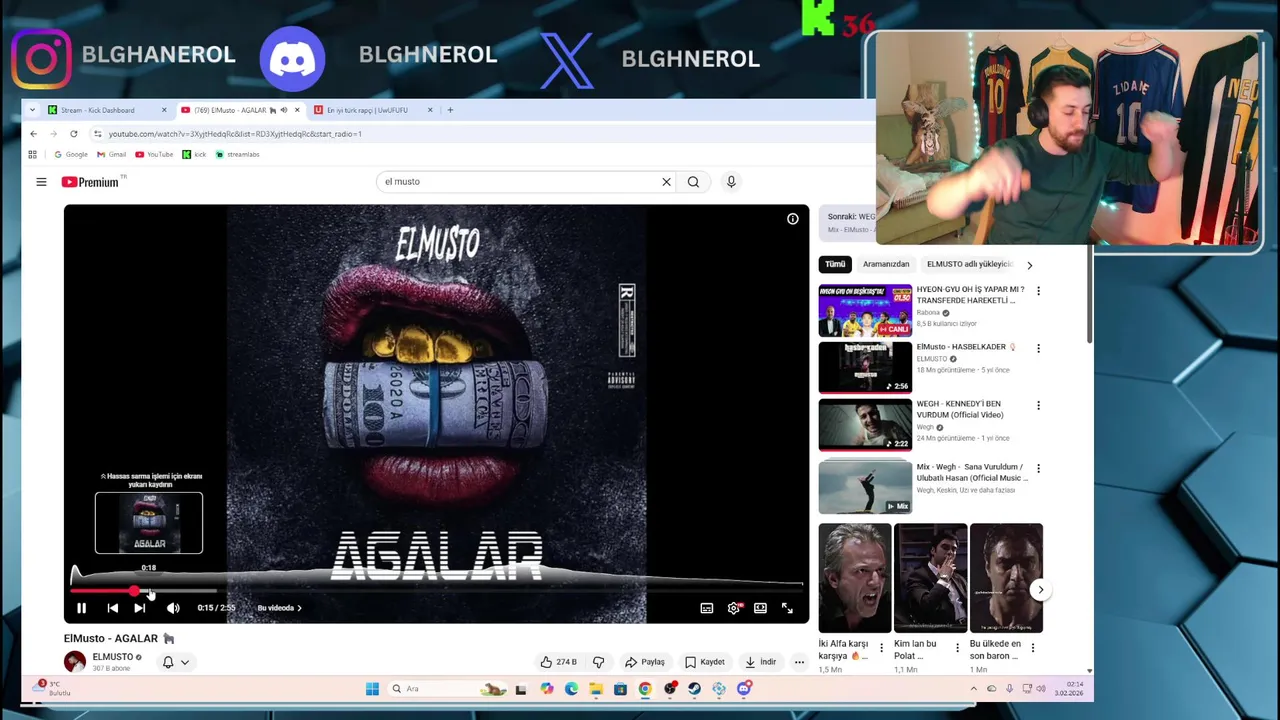The image size is (1280, 720).
Task: Like the AGALAR video
Action: pos(559,662)
